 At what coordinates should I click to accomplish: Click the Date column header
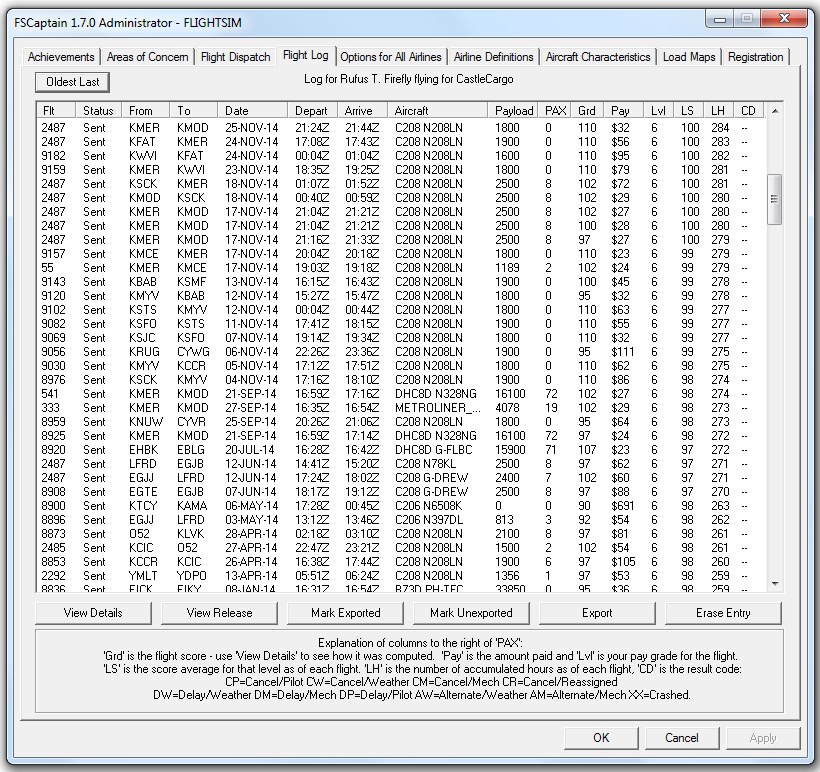(253, 110)
